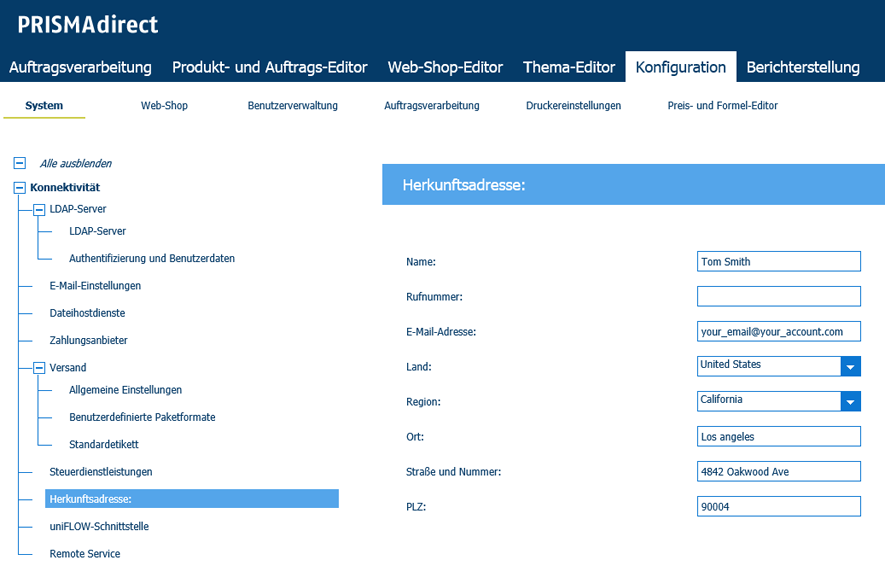
Task: Click the Straße und Nummer field
Action: (778, 471)
